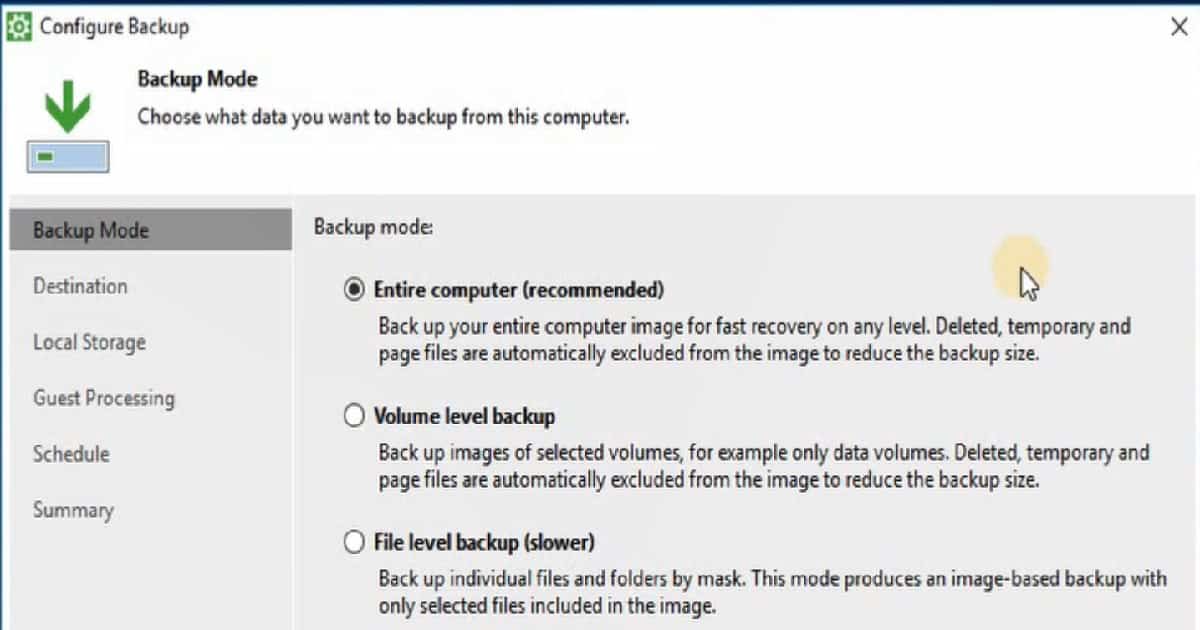Image resolution: width=1200 pixels, height=630 pixels.
Task: Click the bold Backup Mode header title
Action: click(x=197, y=79)
